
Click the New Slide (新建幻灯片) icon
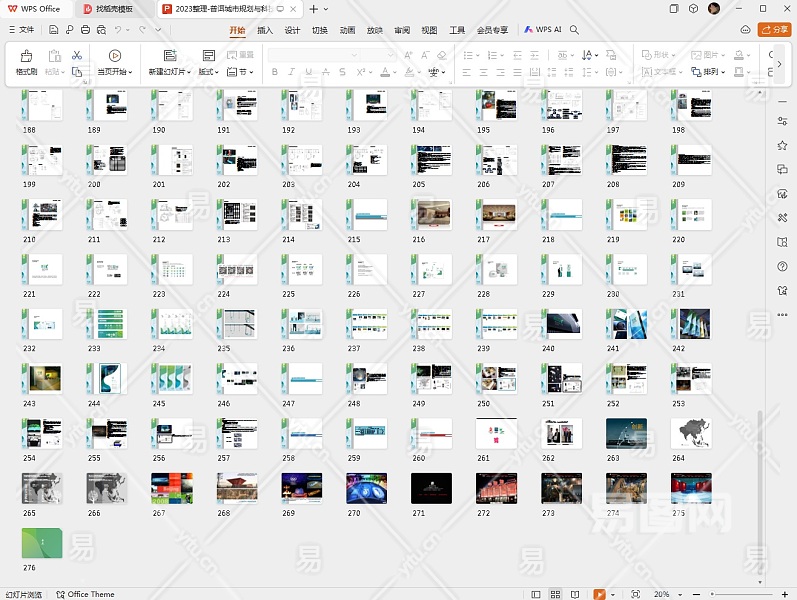pos(169,56)
